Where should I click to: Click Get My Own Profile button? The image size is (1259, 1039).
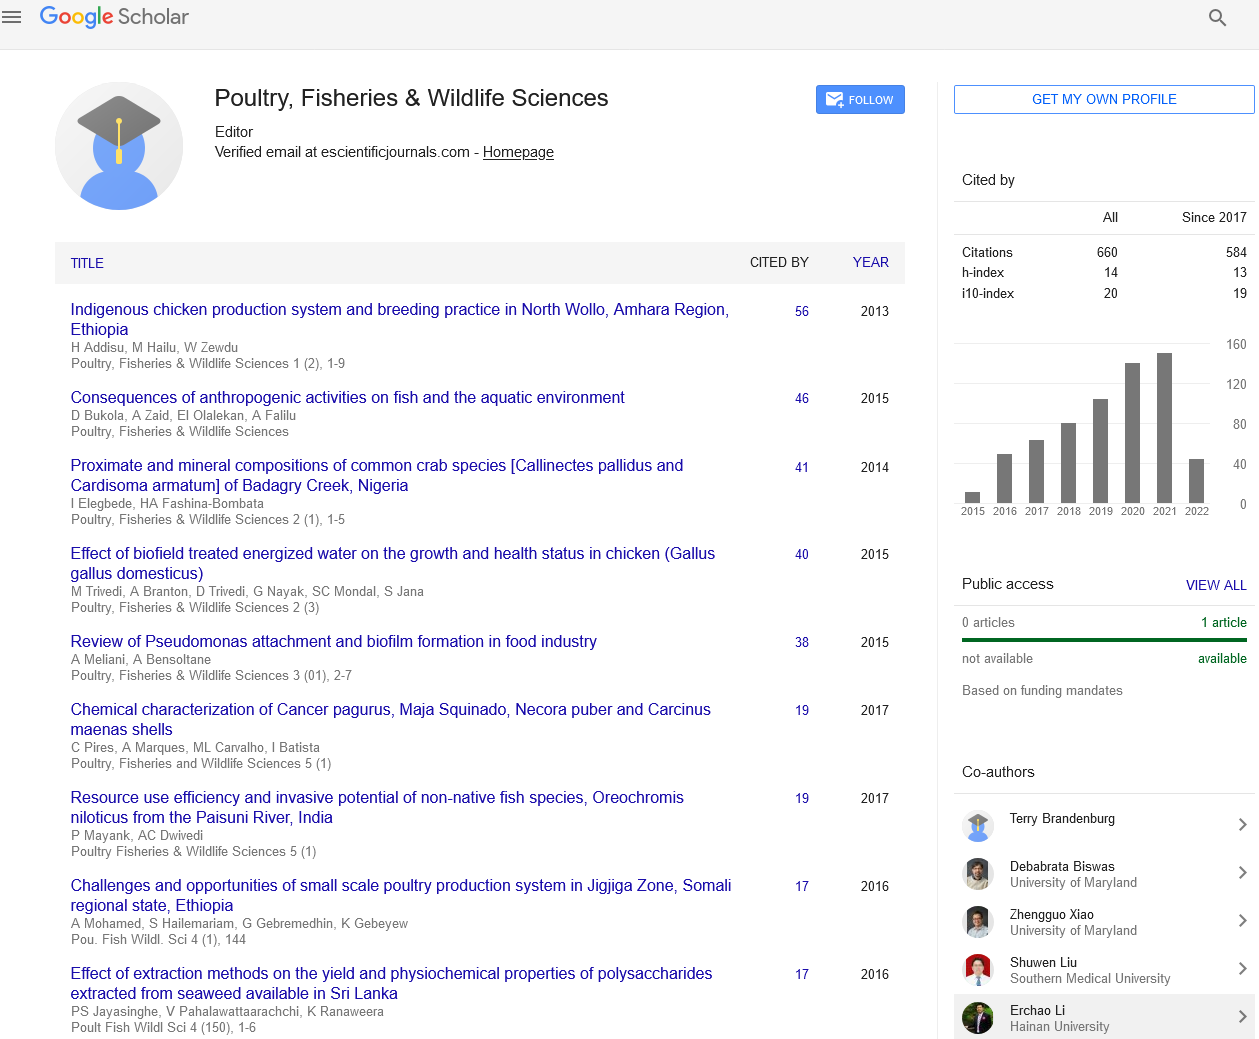pos(1104,99)
